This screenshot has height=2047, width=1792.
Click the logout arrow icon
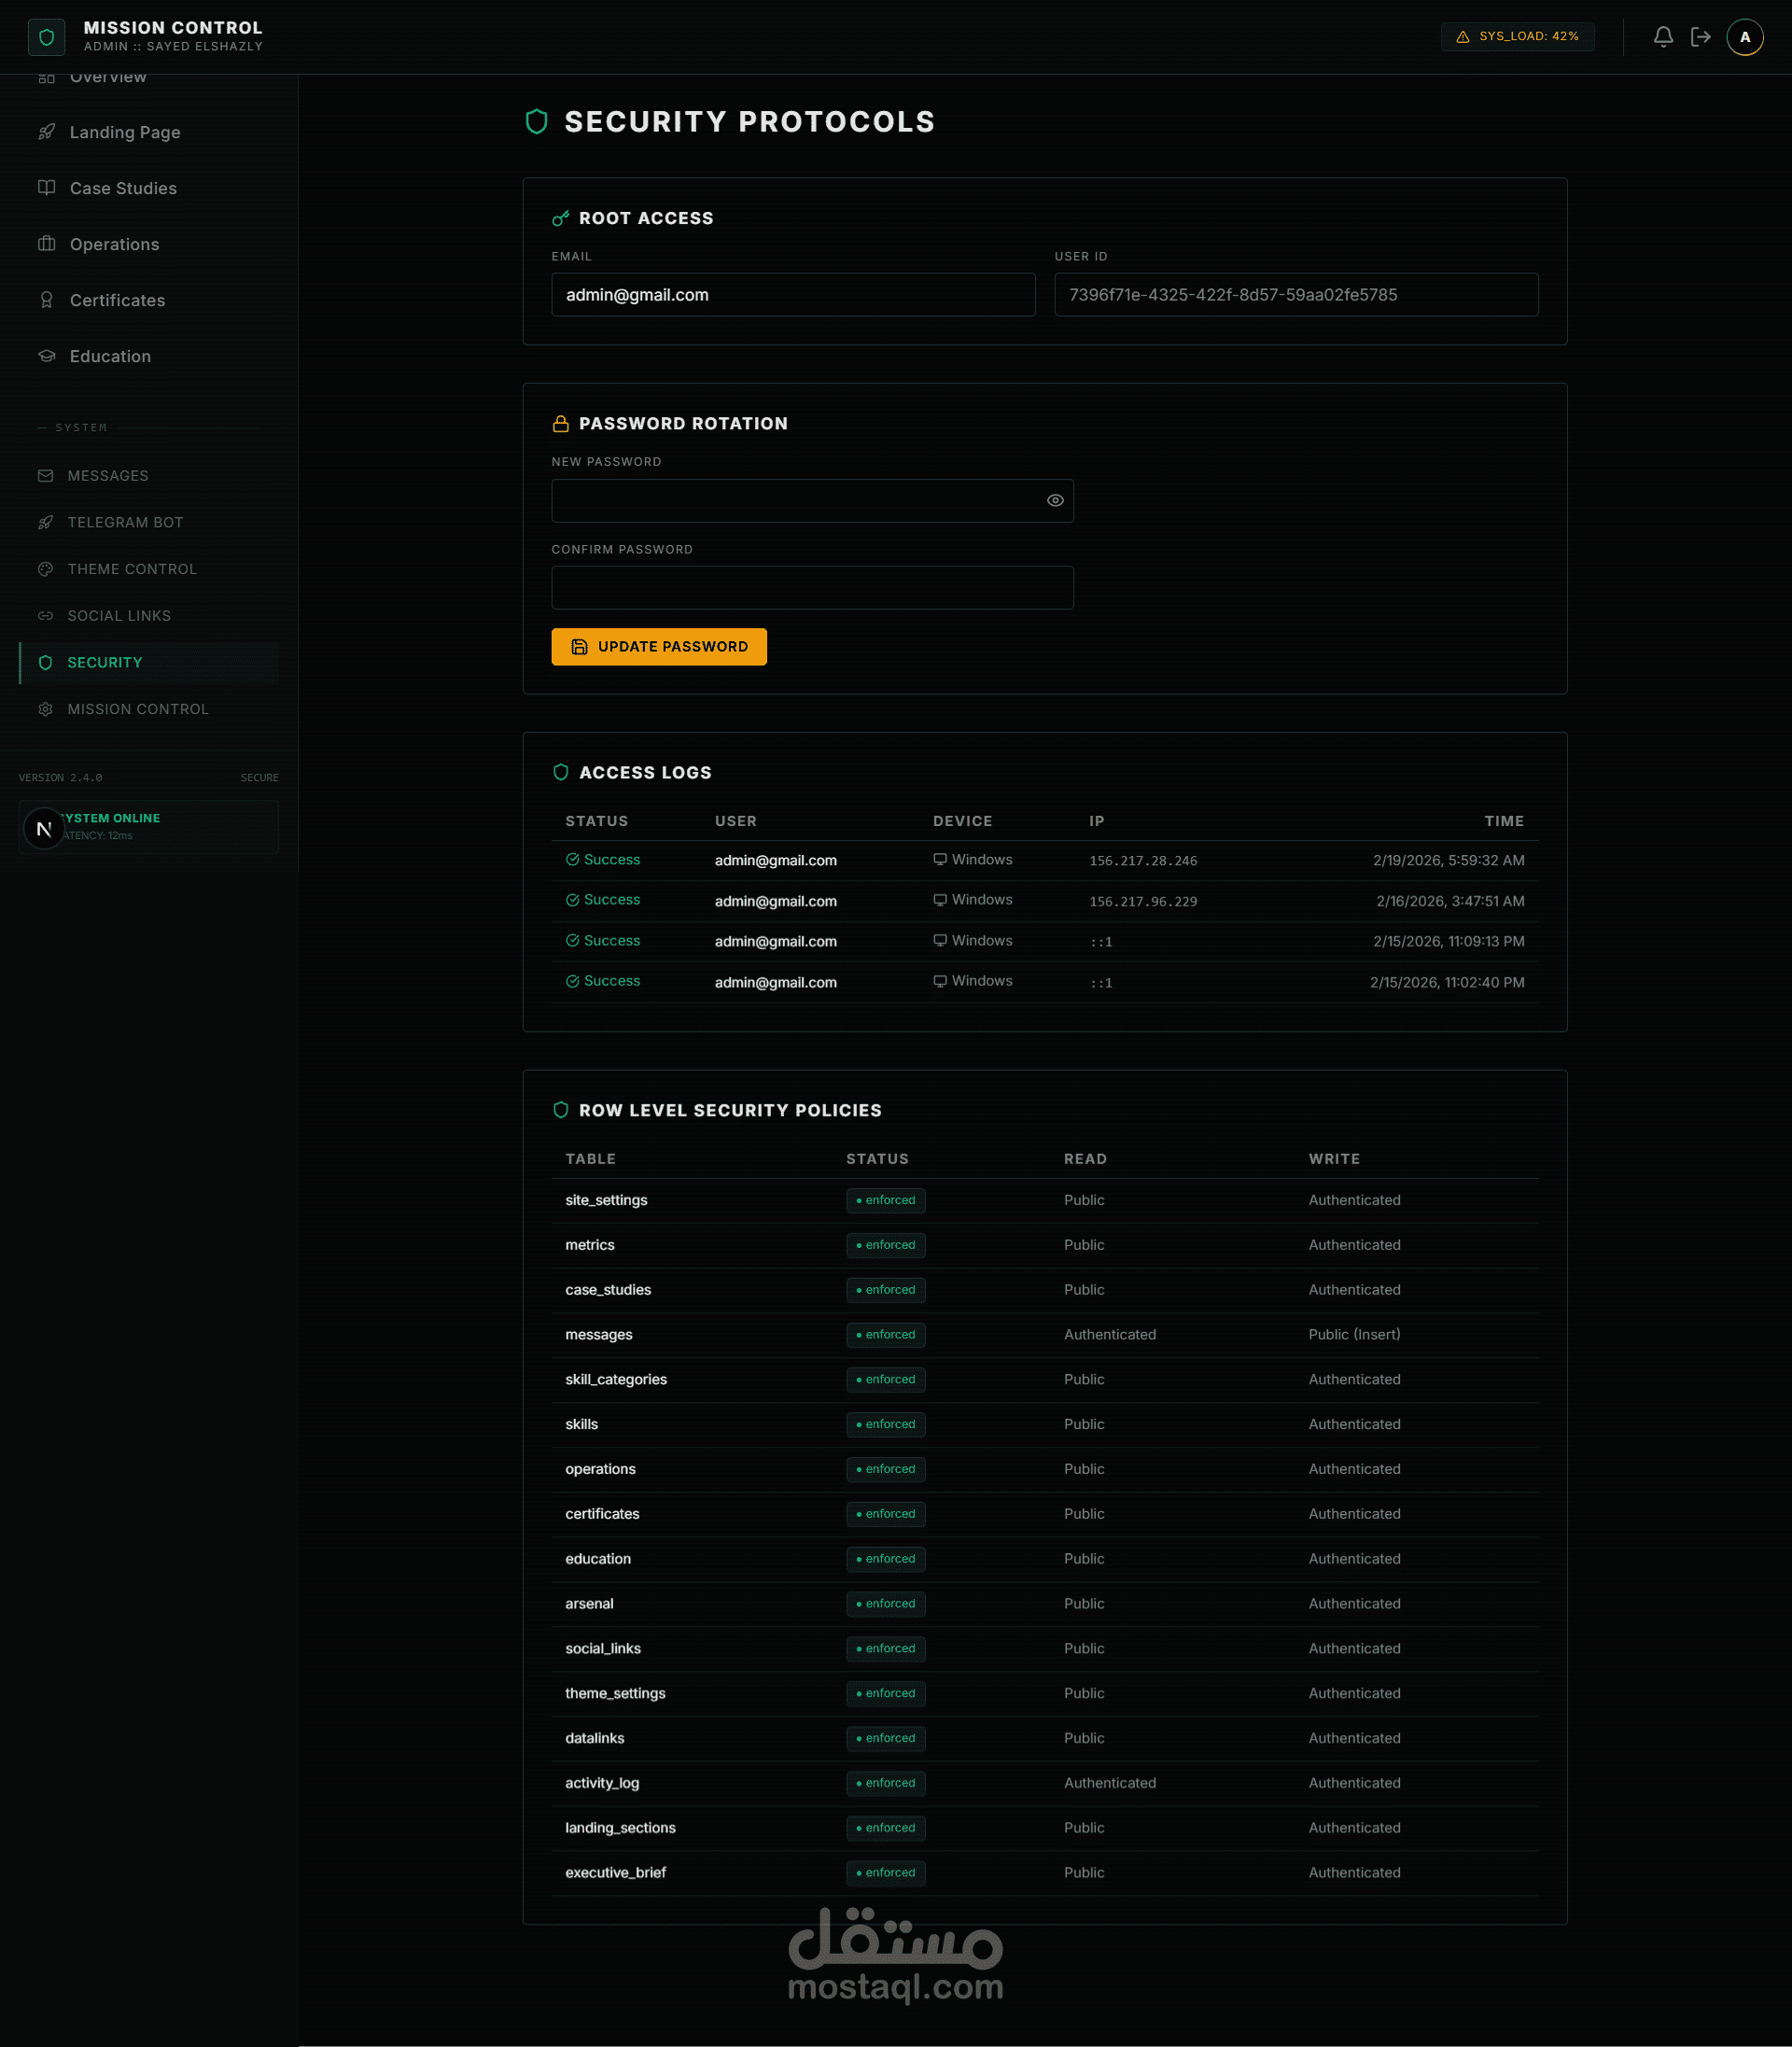click(1700, 37)
